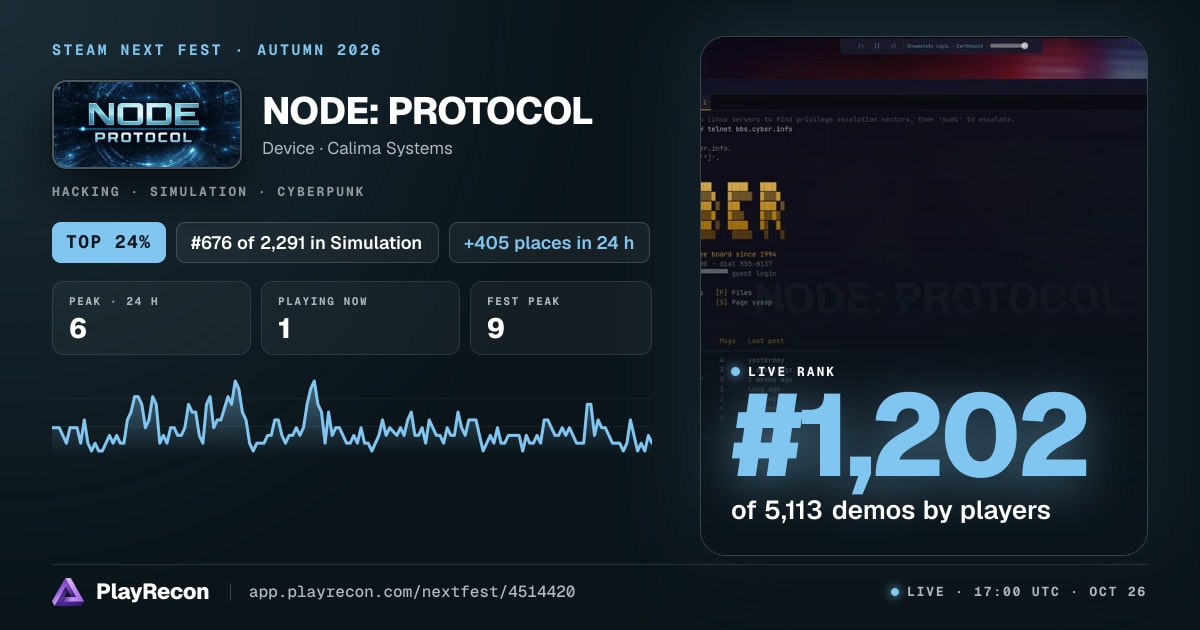The height and width of the screenshot is (630, 1200).
Task: Click the large #1,202 rank number
Action: tap(910, 436)
